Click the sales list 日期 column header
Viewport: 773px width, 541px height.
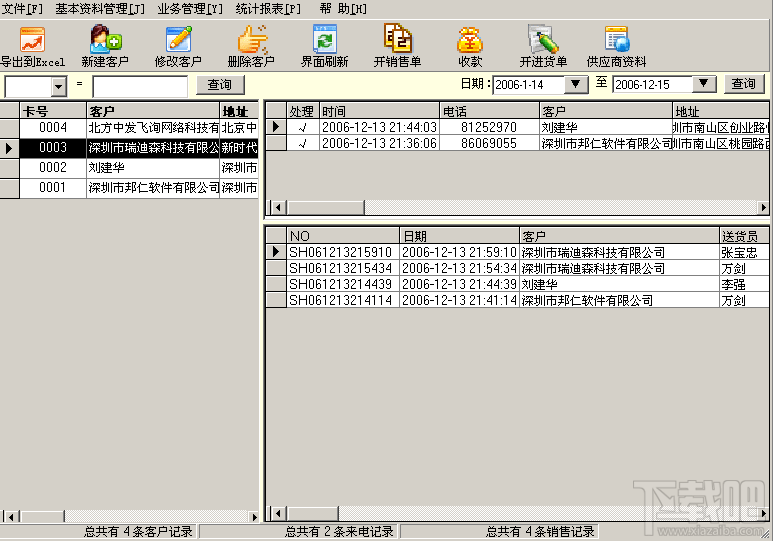click(459, 236)
